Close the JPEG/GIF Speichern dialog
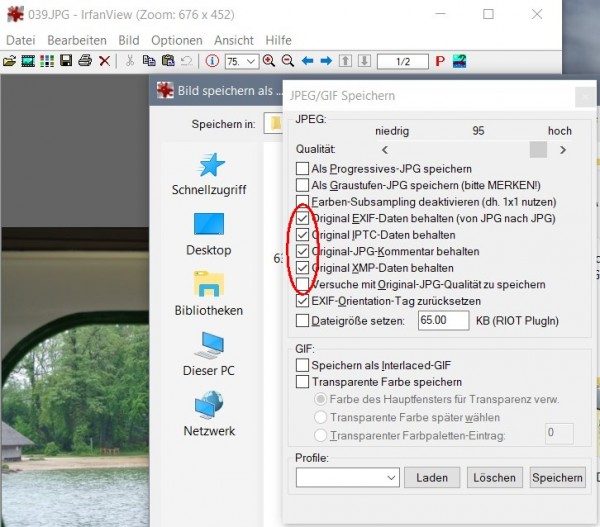Screen dimensions: 600x527 point(585,97)
